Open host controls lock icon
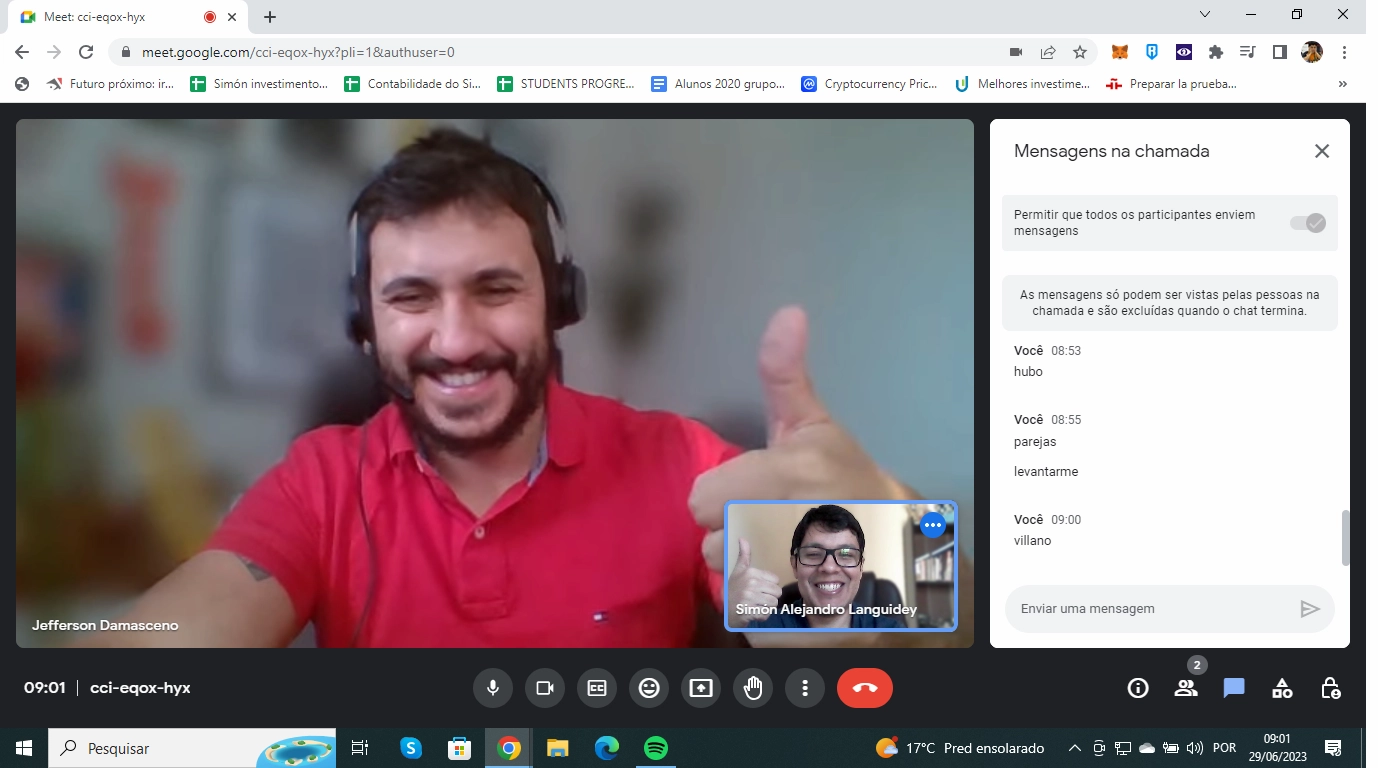 (x=1330, y=688)
